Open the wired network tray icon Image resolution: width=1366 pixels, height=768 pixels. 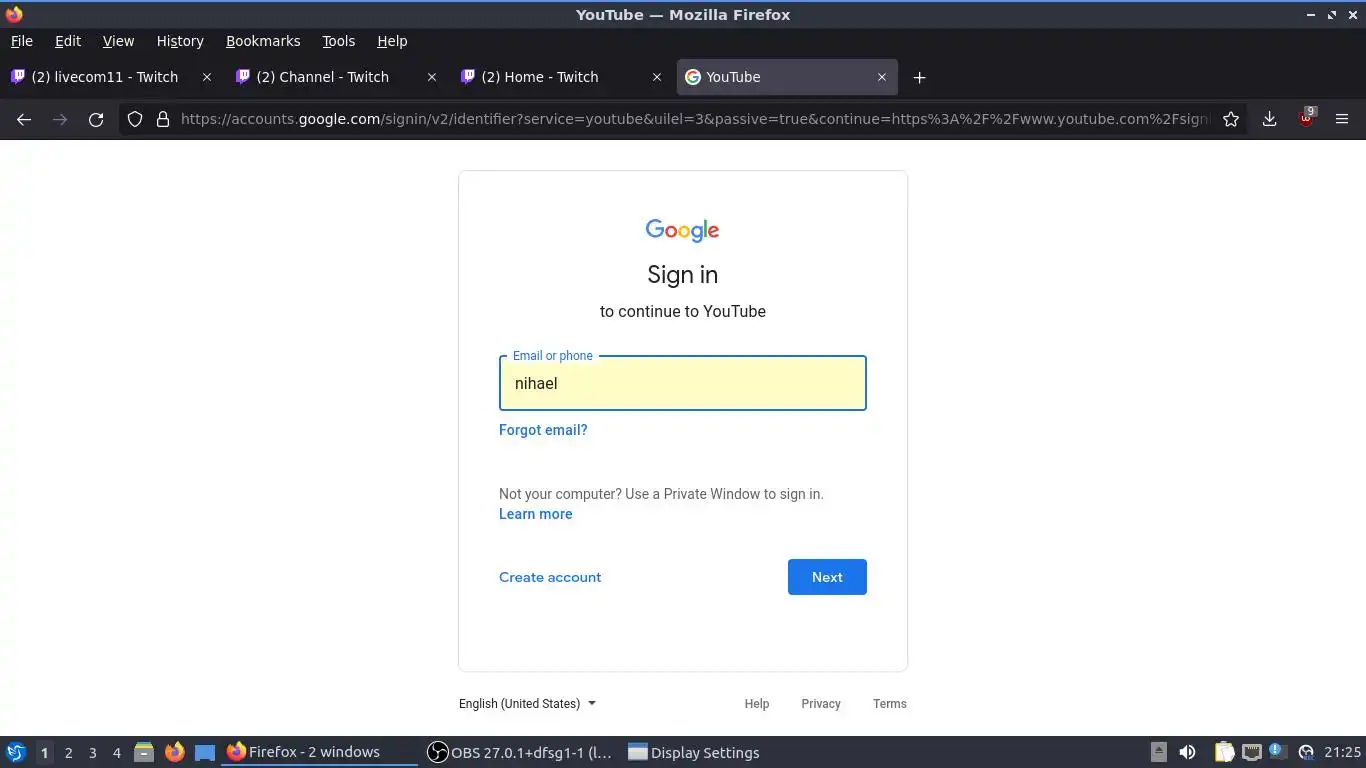click(1251, 752)
